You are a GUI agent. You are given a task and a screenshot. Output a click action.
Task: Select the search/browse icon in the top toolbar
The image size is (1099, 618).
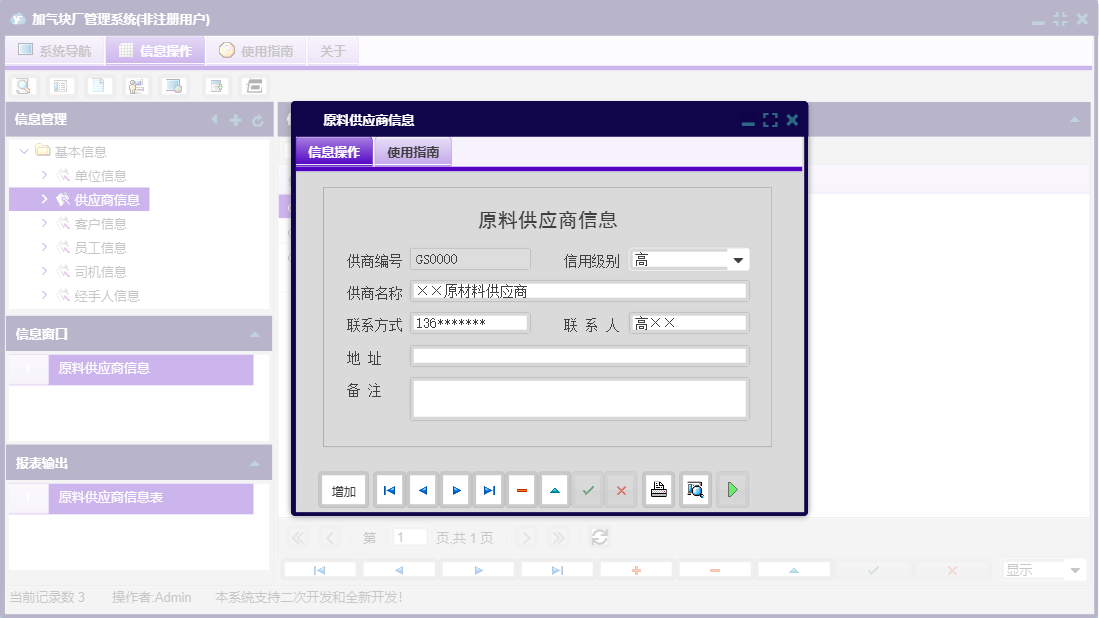coord(23,86)
